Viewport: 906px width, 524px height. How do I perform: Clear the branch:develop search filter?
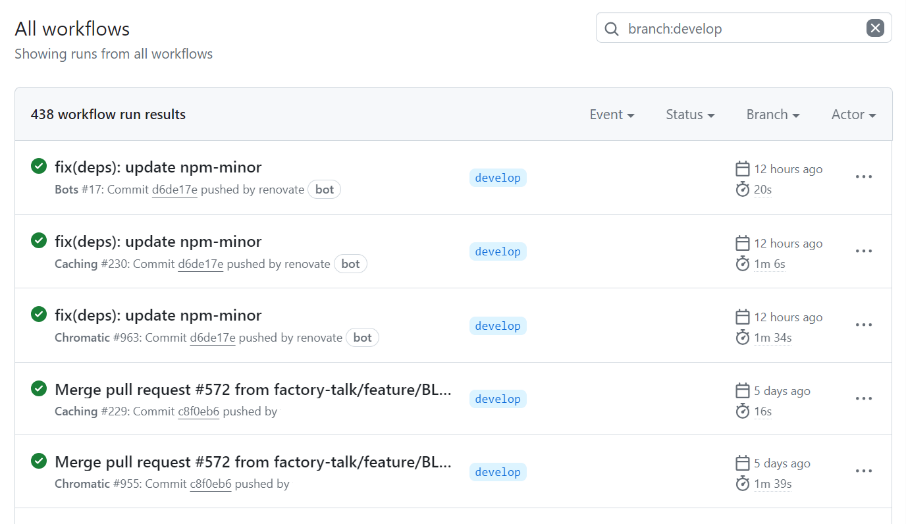[875, 28]
